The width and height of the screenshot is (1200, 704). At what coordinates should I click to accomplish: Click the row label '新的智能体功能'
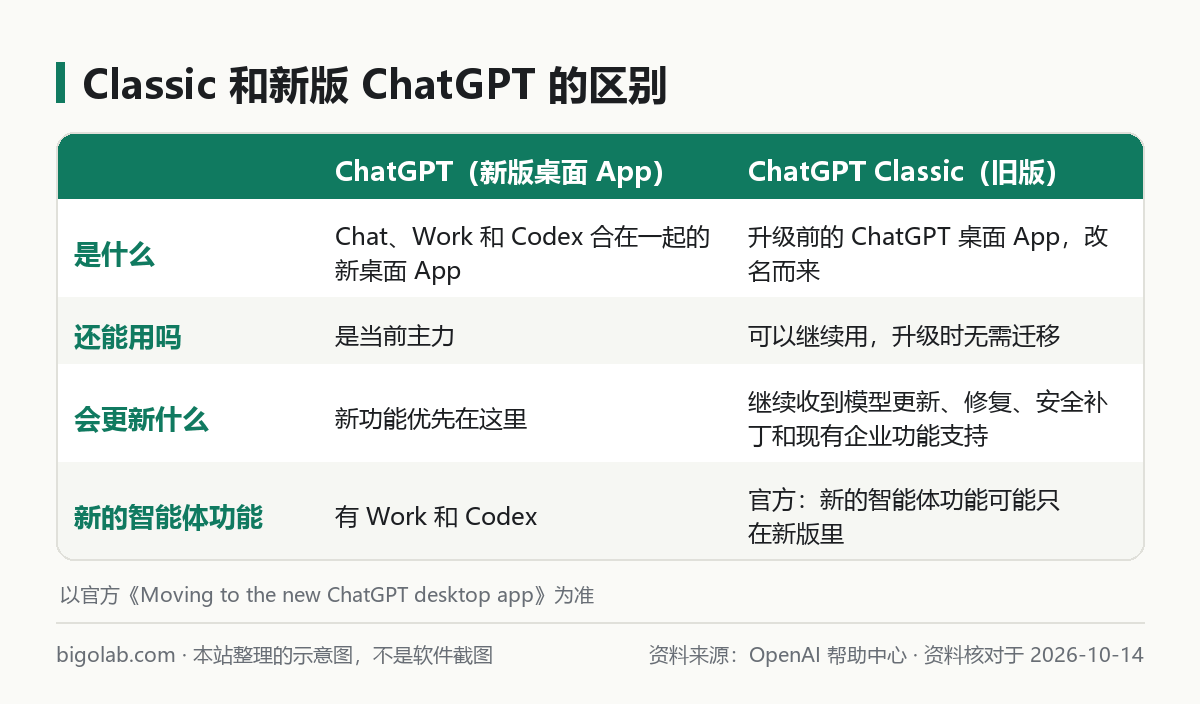click(x=168, y=517)
